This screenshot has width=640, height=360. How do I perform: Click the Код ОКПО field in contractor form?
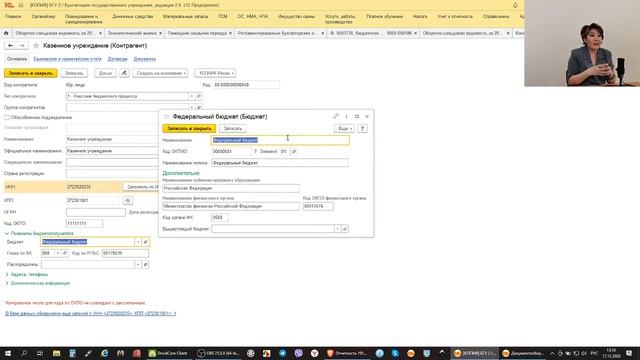coord(84,224)
